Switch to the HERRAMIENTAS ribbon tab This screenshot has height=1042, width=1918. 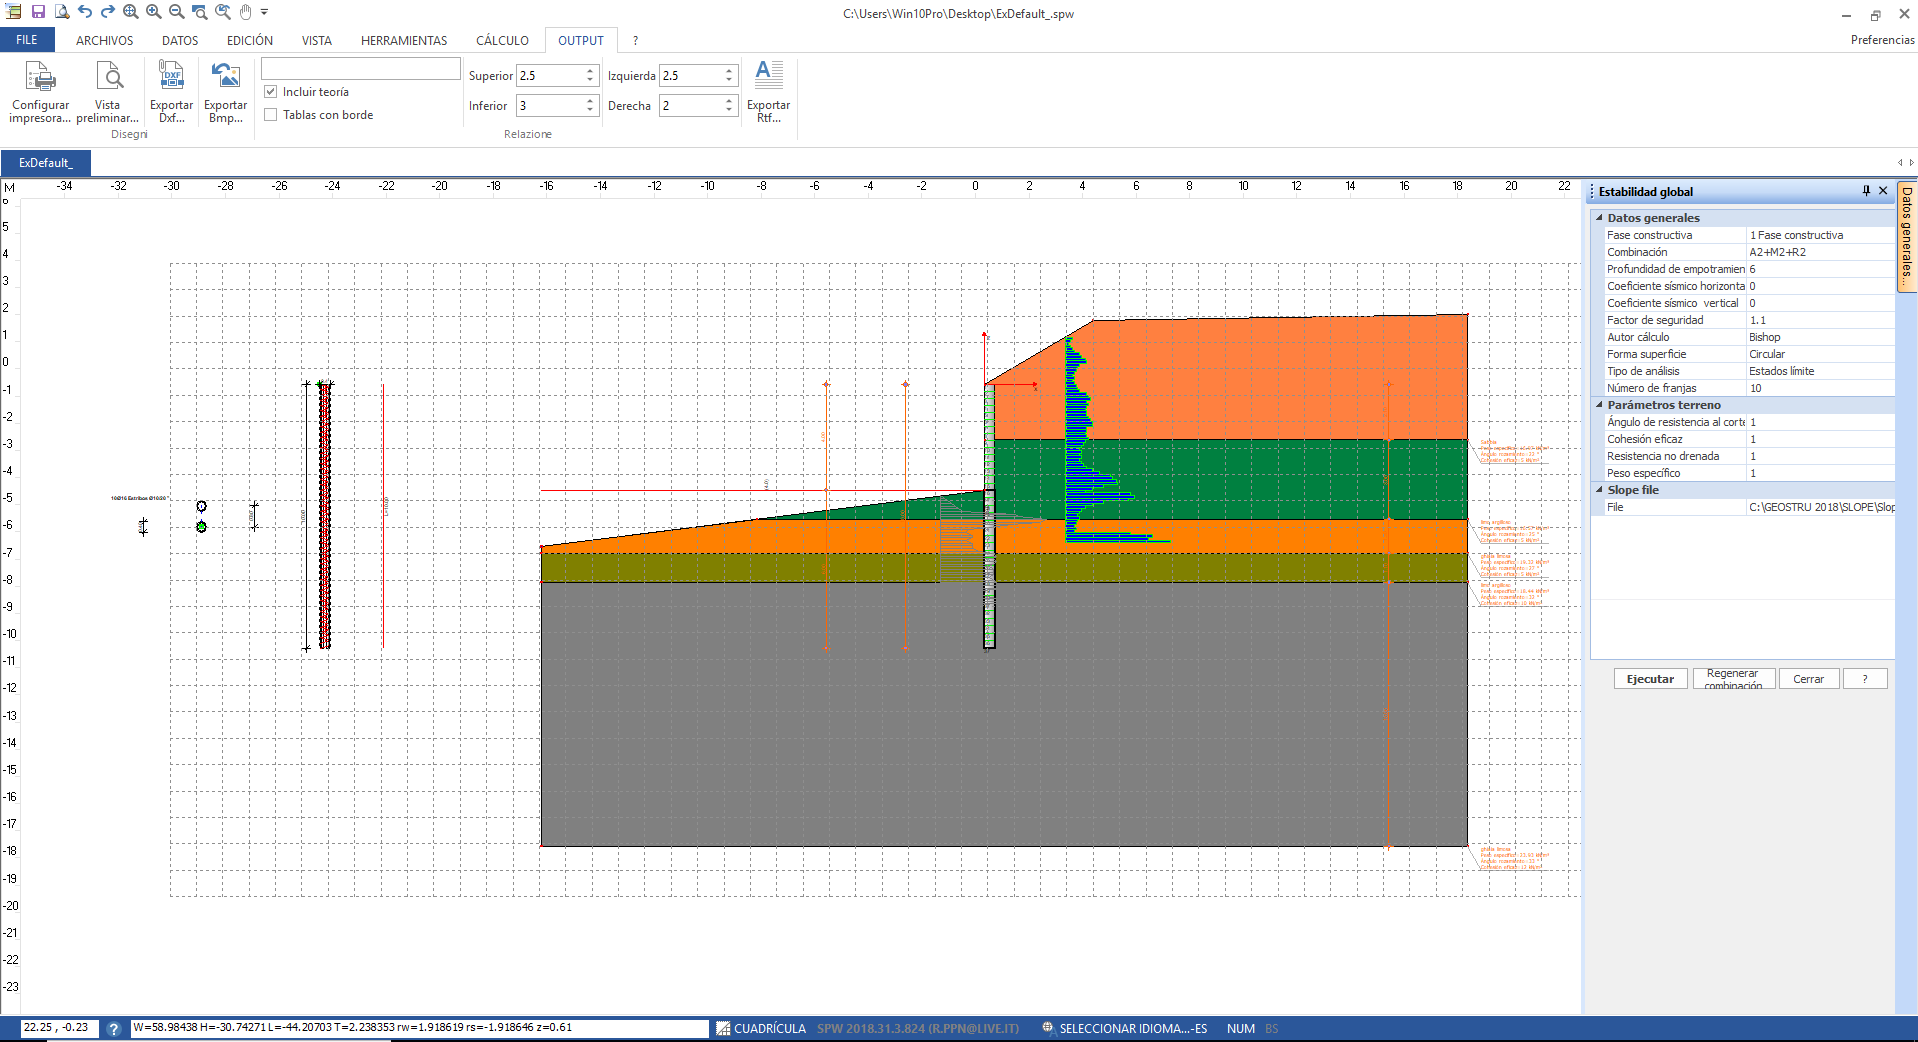click(404, 41)
